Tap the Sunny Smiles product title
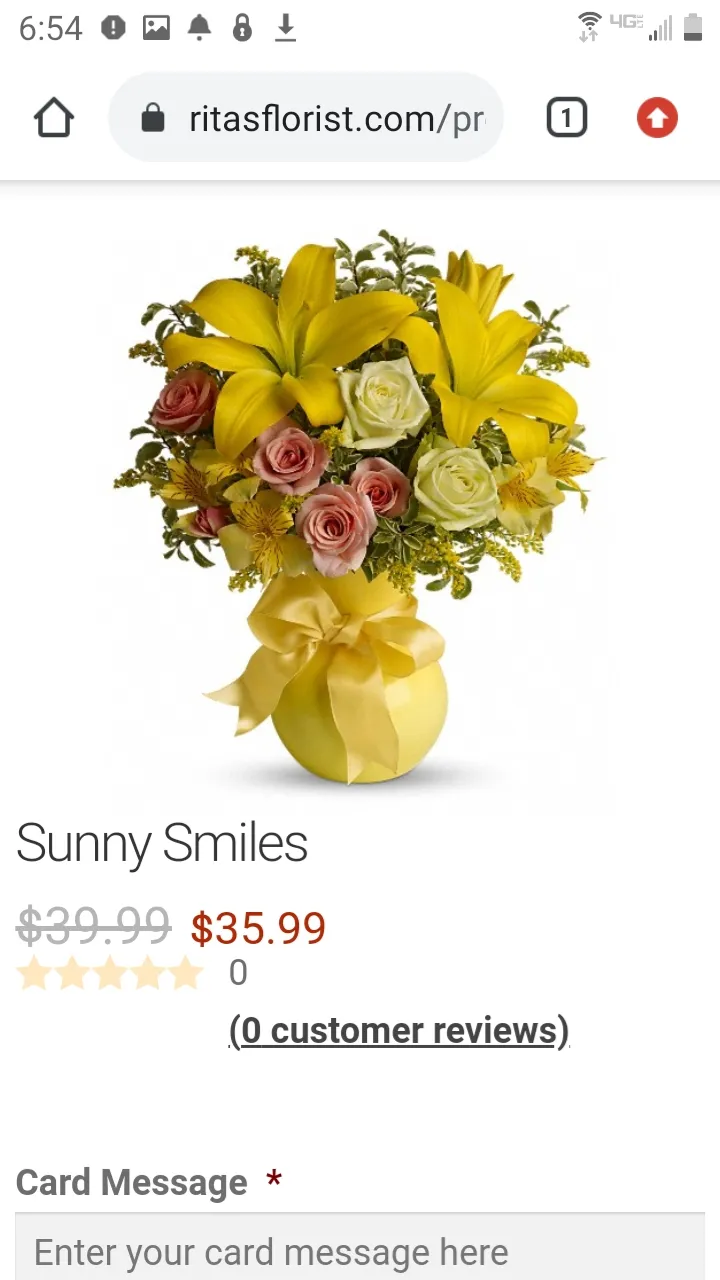Viewport: 720px width, 1280px height. (162, 843)
